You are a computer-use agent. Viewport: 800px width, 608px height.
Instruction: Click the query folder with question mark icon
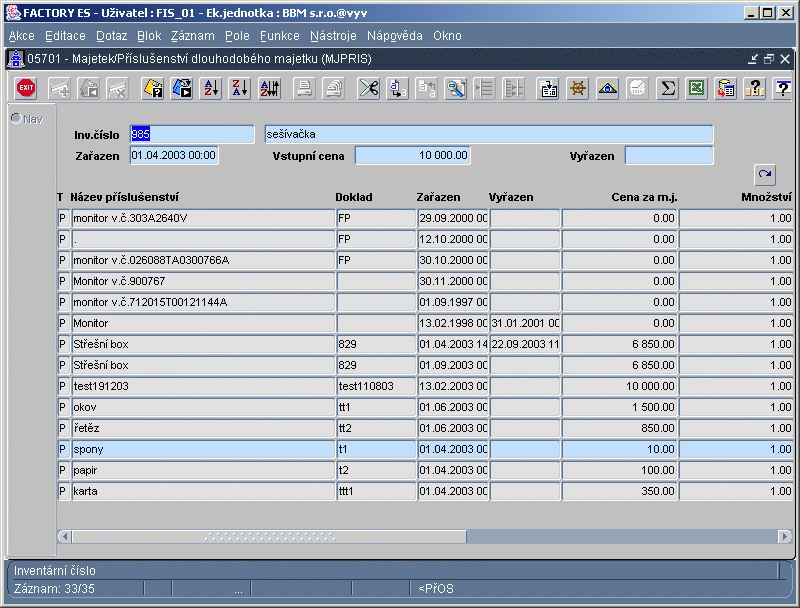click(x=153, y=88)
